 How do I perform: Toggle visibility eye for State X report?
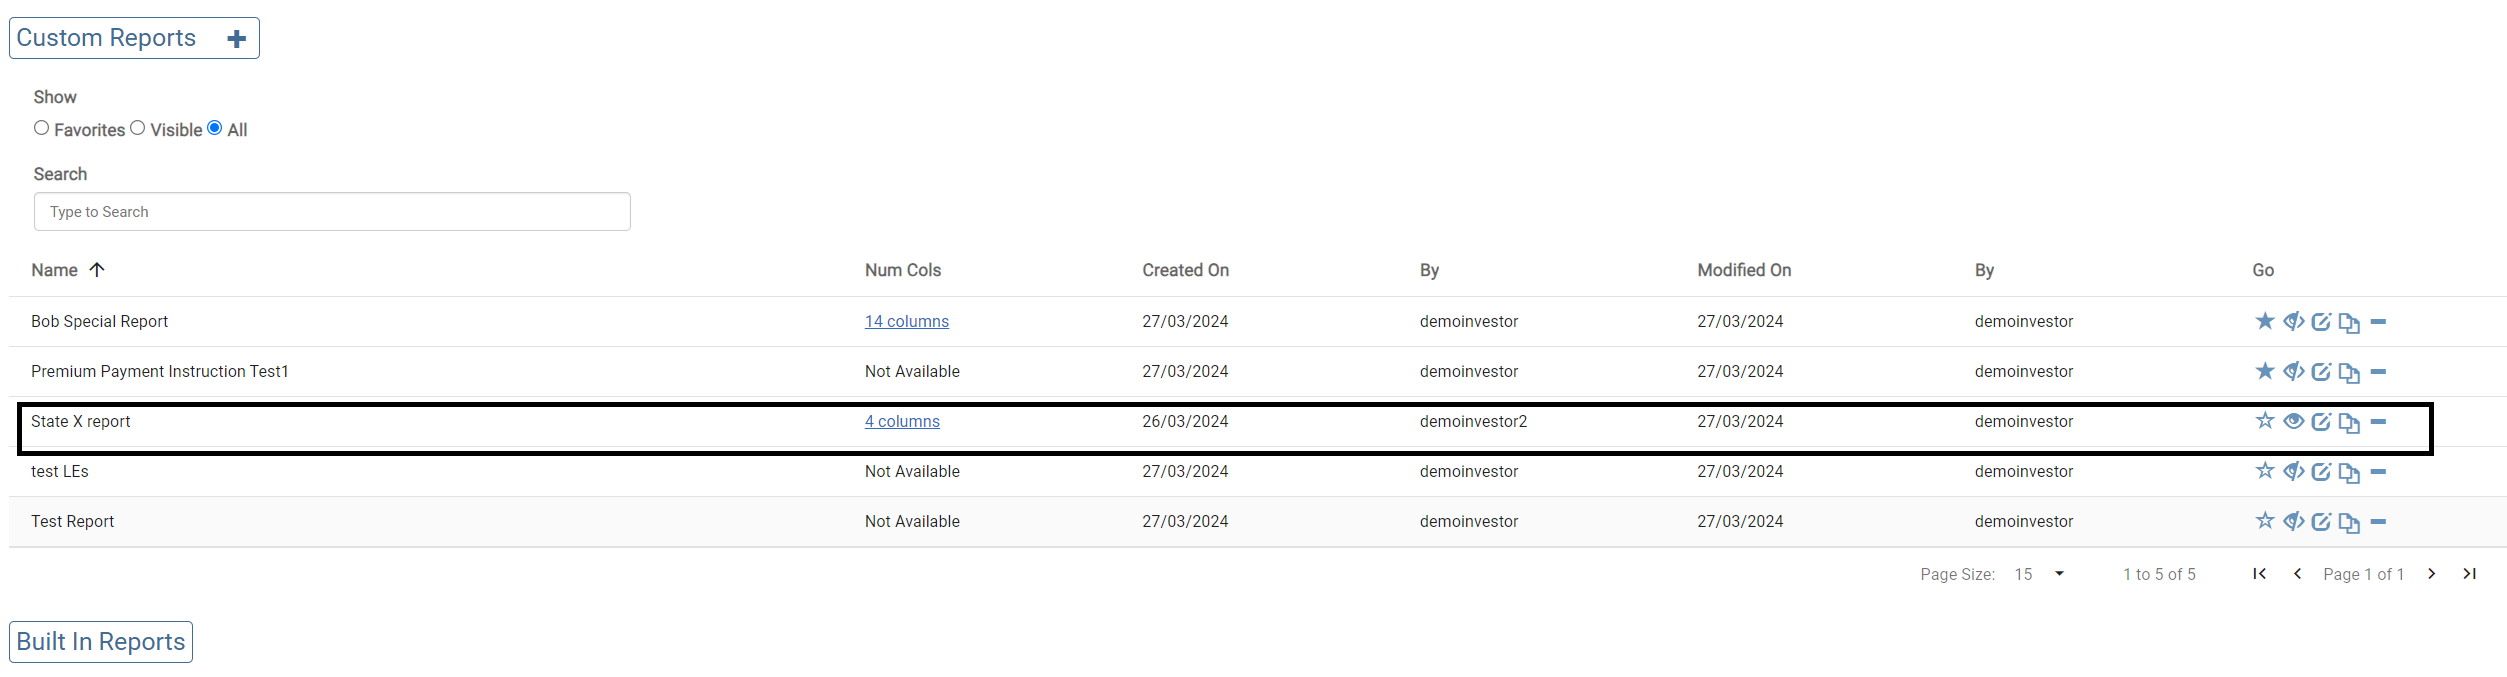2293,421
